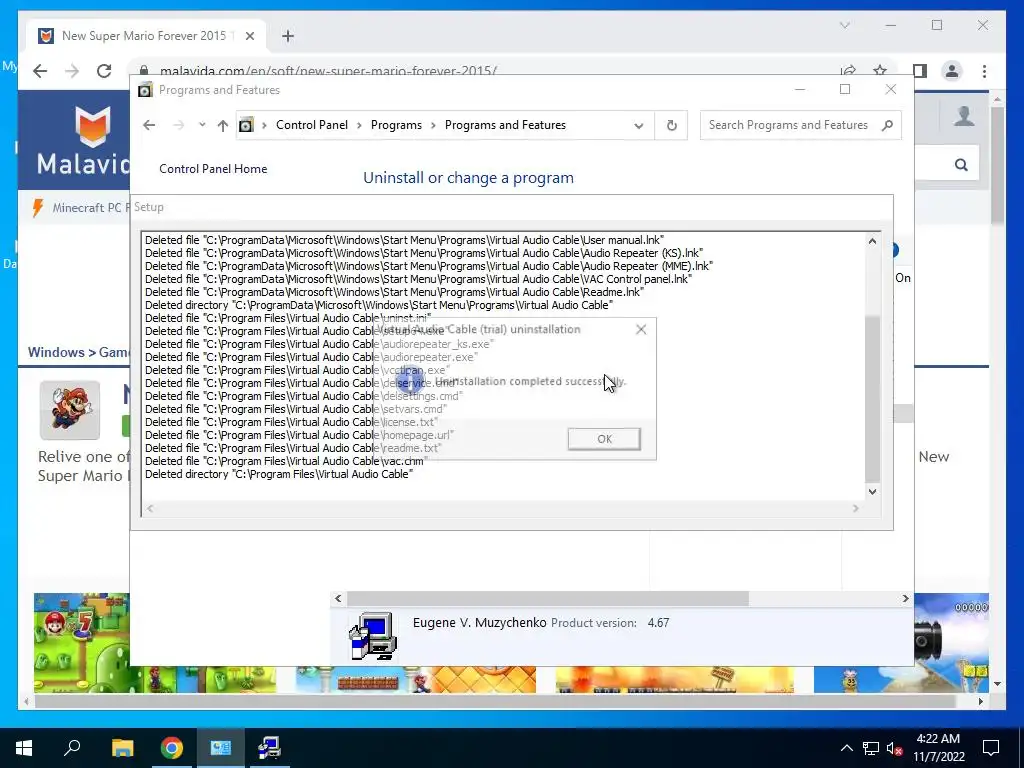Open the taskbar clock and date
Screen dimensions: 1024x768
(938, 748)
